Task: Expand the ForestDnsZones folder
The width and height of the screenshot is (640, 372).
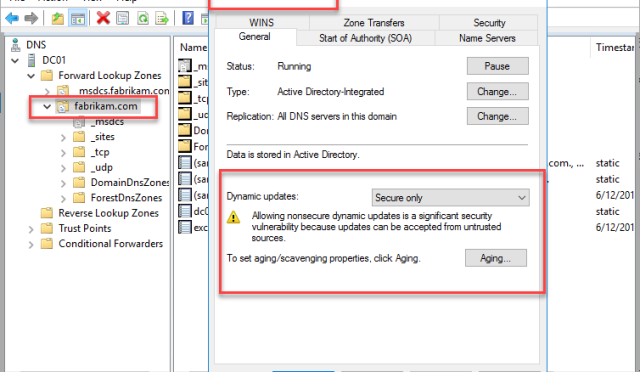Action: (63, 199)
